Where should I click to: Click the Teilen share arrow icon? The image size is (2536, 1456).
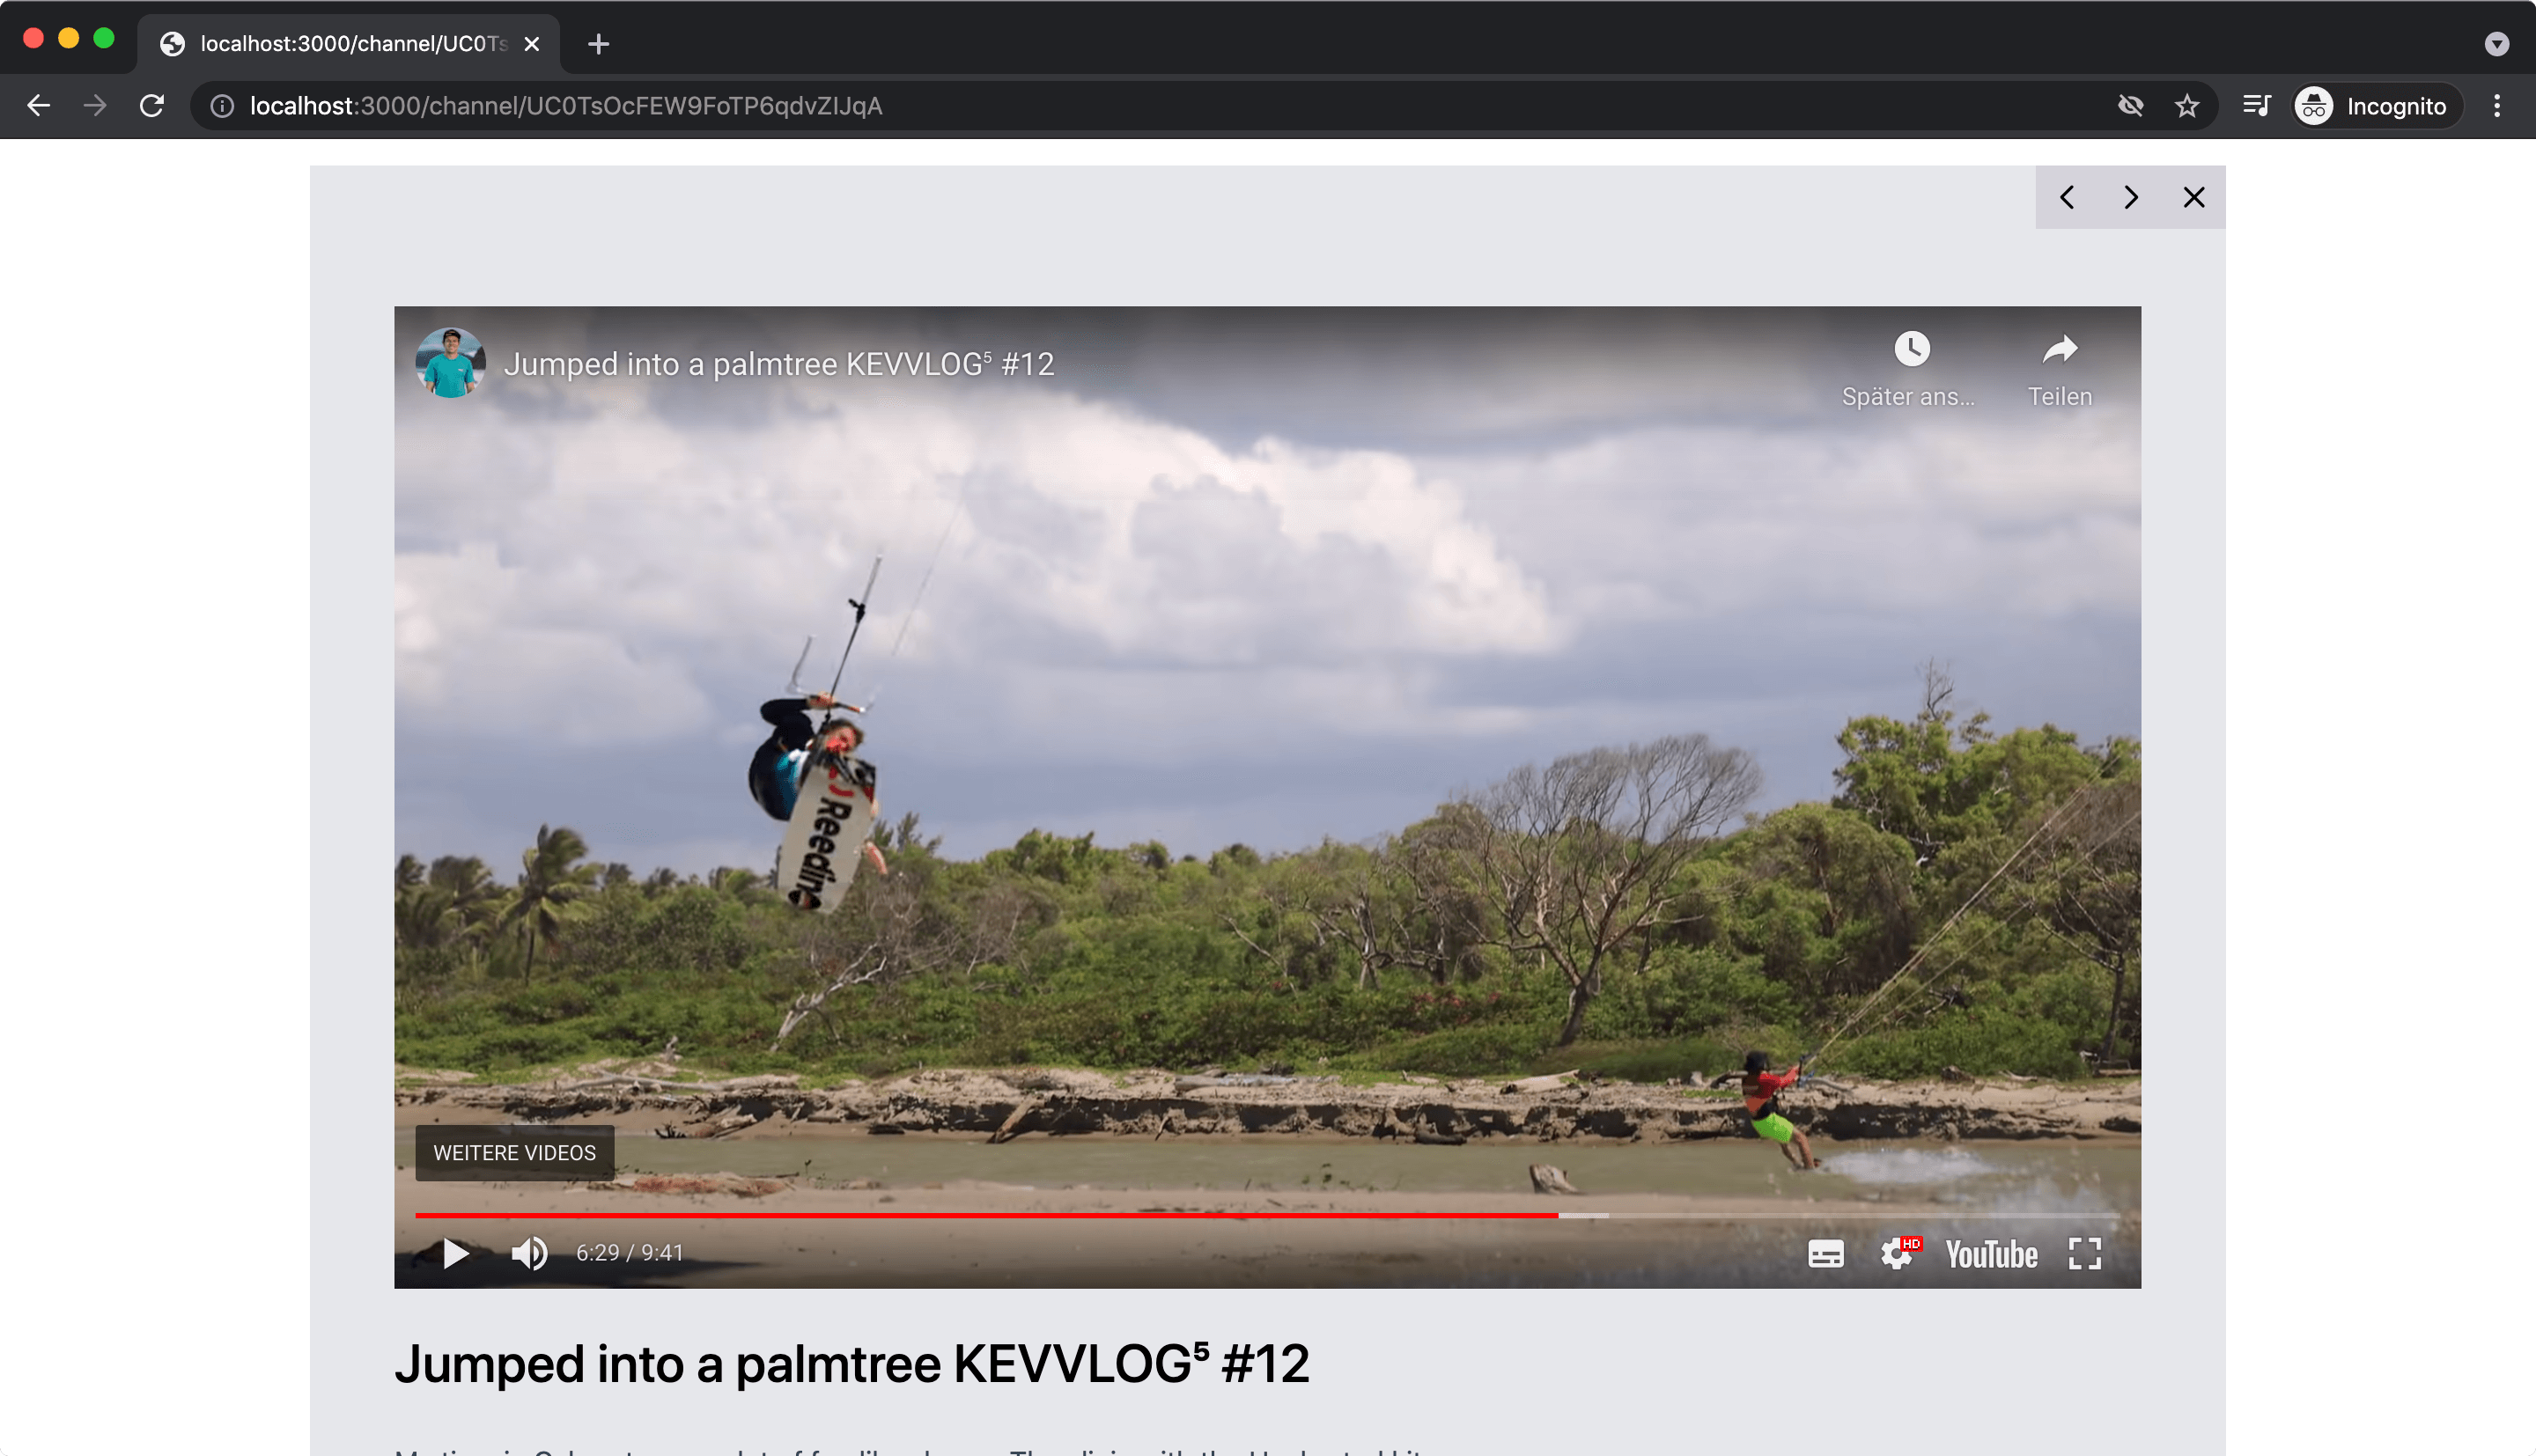pos(2060,349)
